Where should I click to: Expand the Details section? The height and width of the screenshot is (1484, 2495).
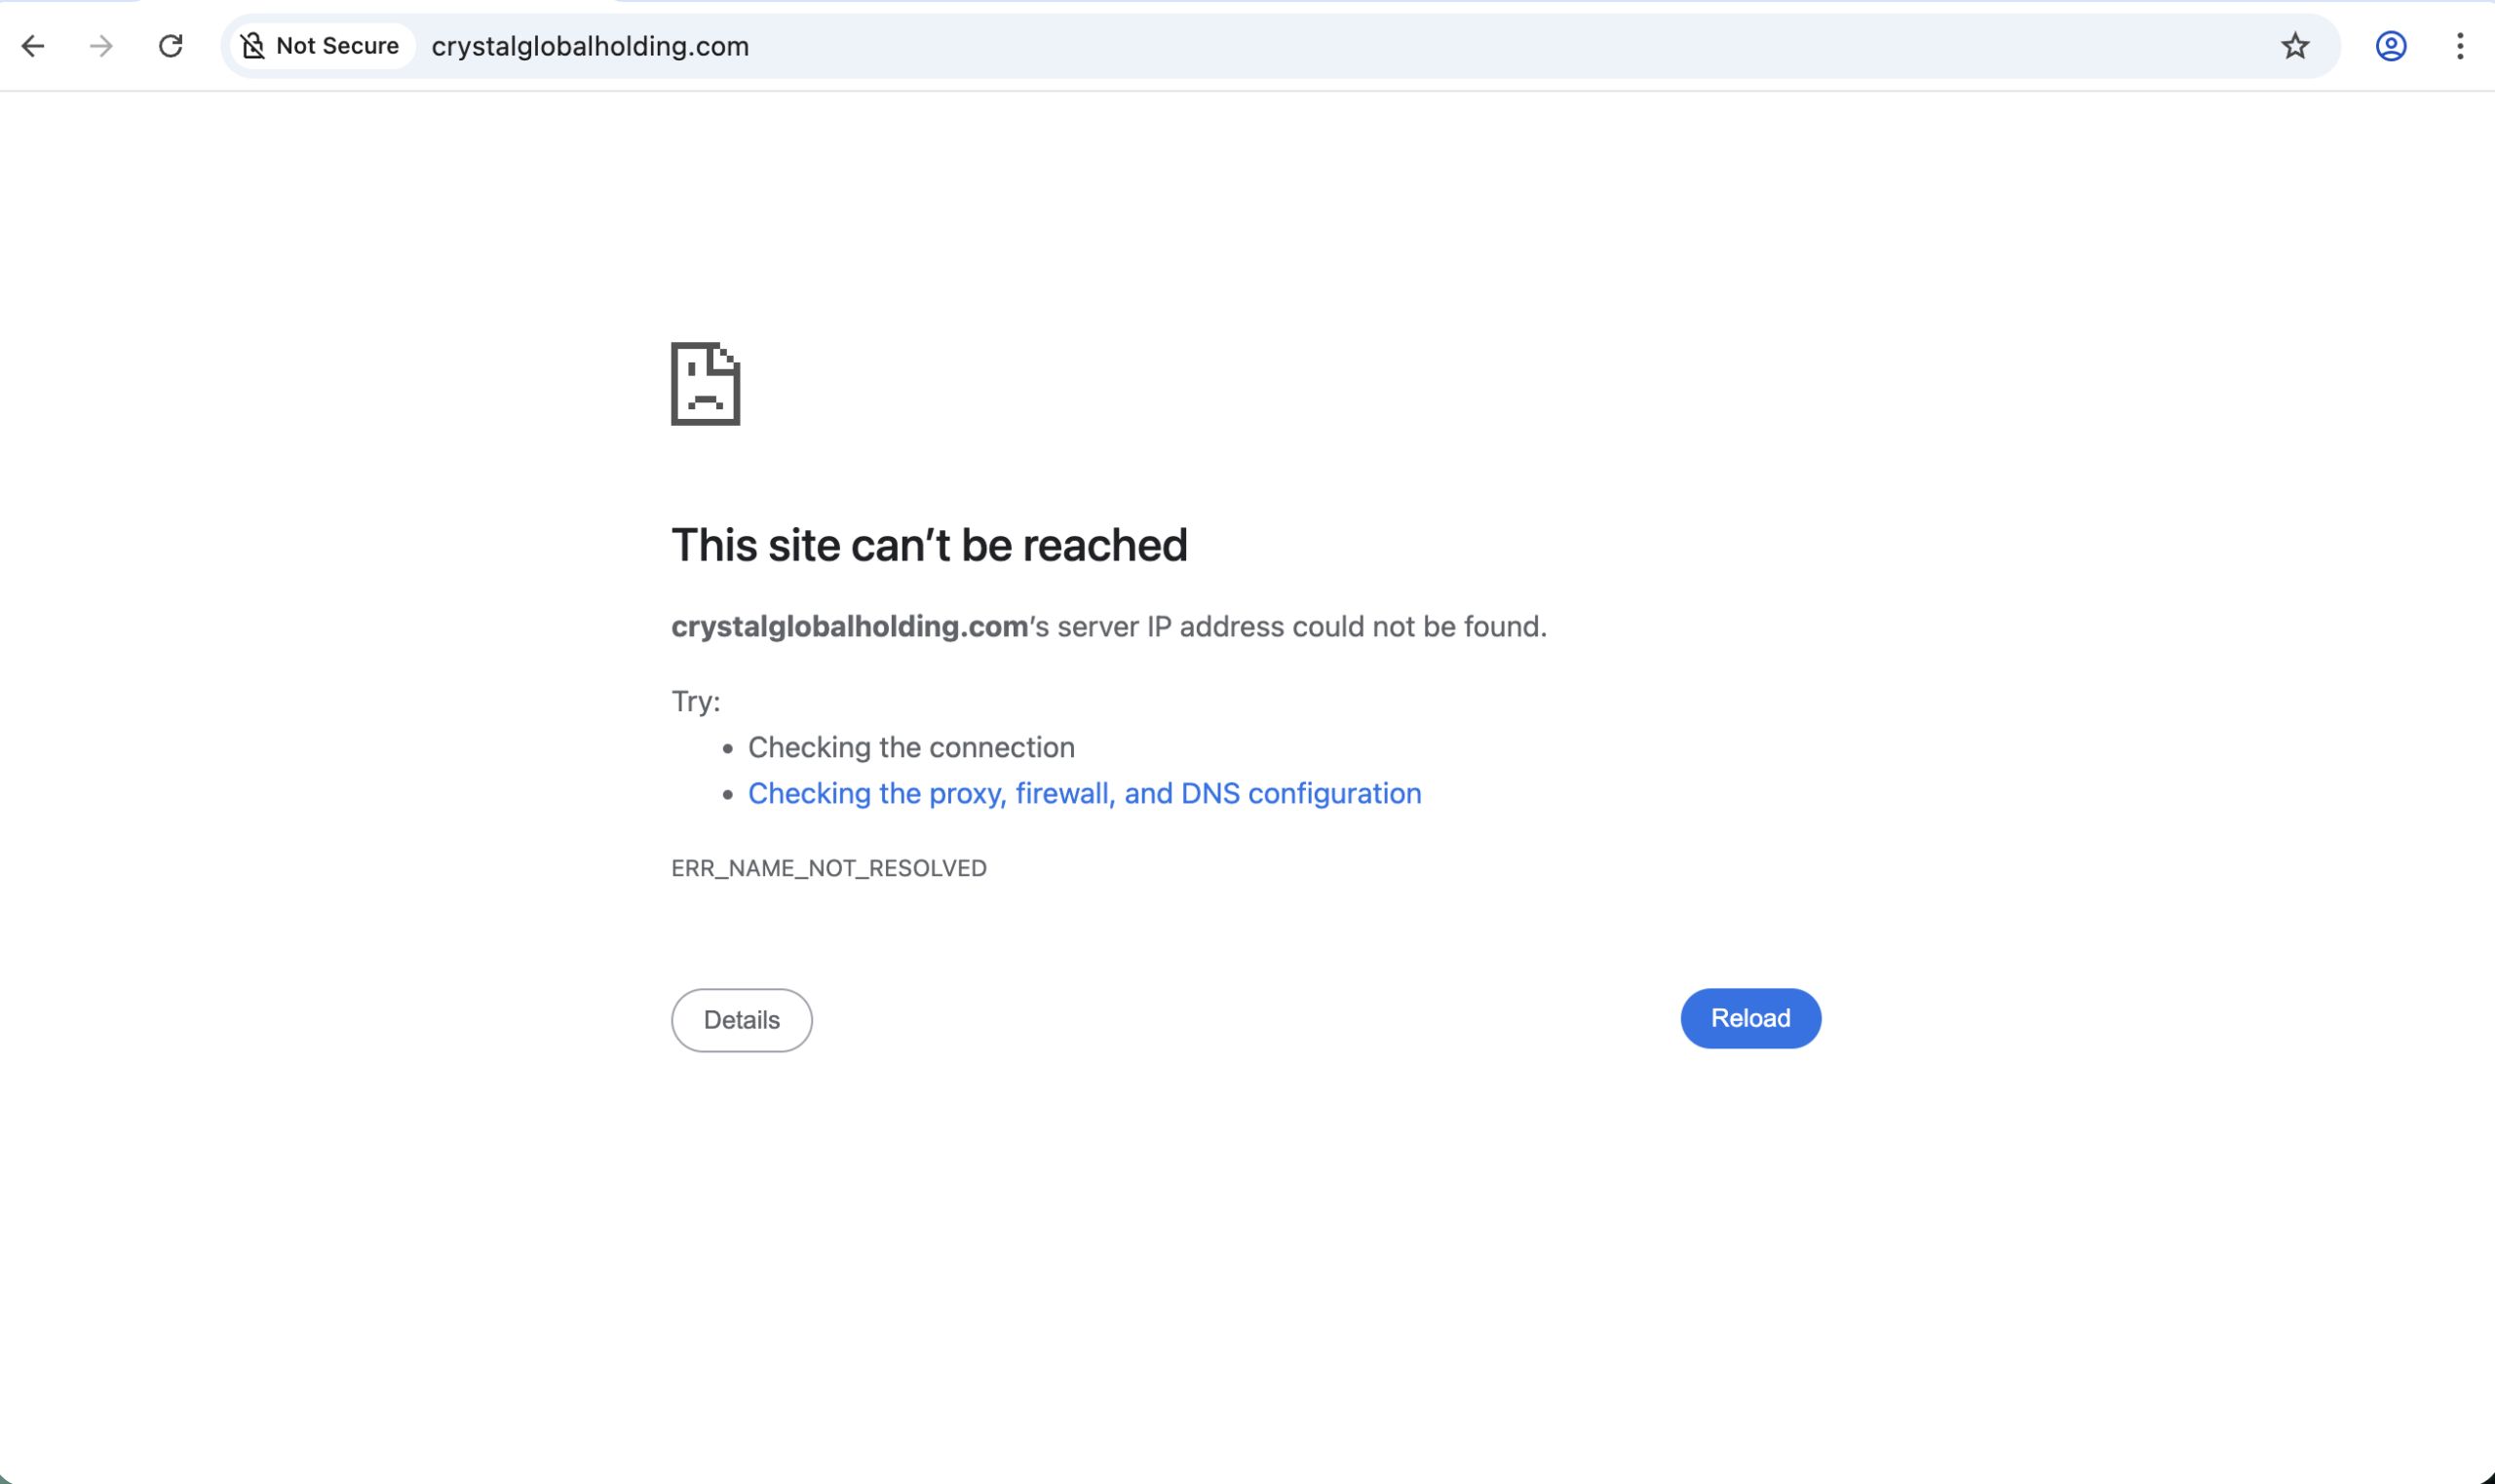coord(741,1019)
